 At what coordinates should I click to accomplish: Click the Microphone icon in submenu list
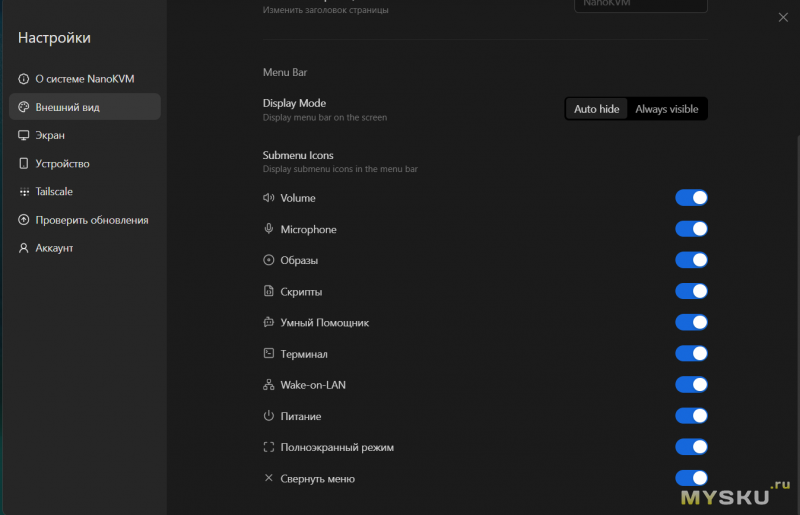pyautogui.click(x=268, y=229)
